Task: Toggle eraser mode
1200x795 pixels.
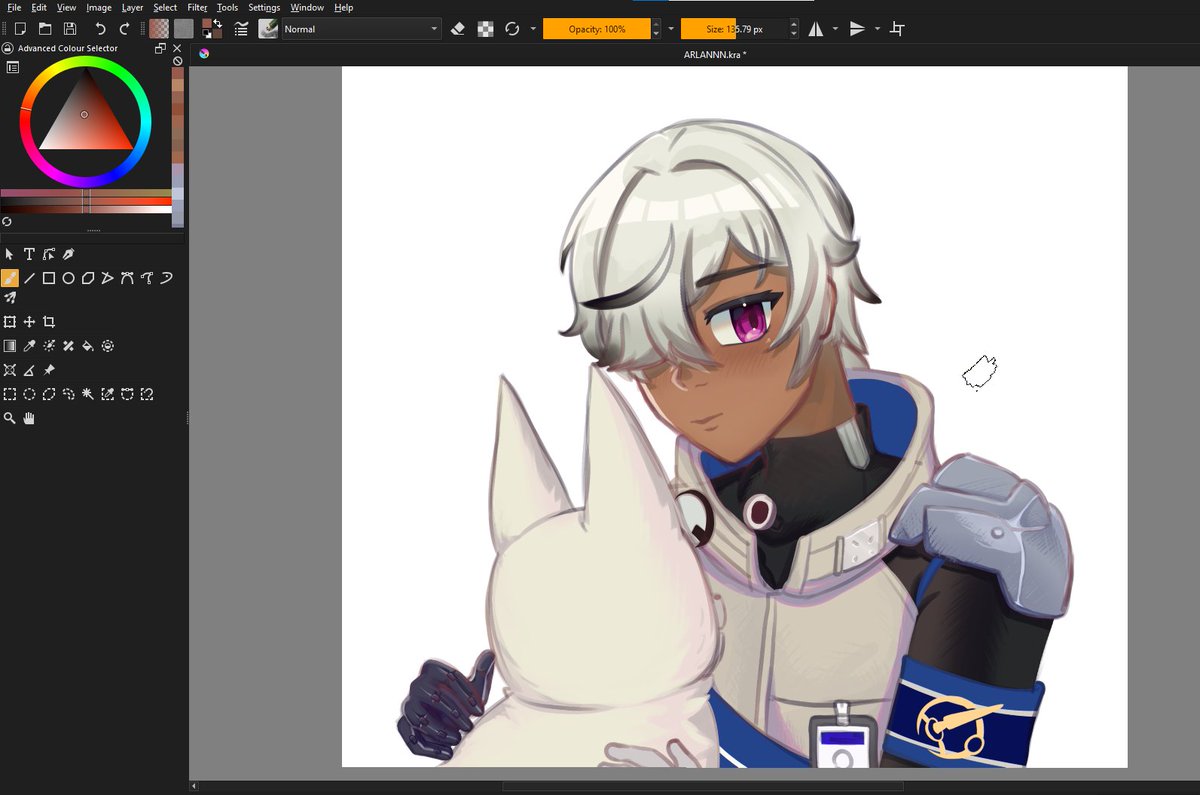Action: (458, 29)
